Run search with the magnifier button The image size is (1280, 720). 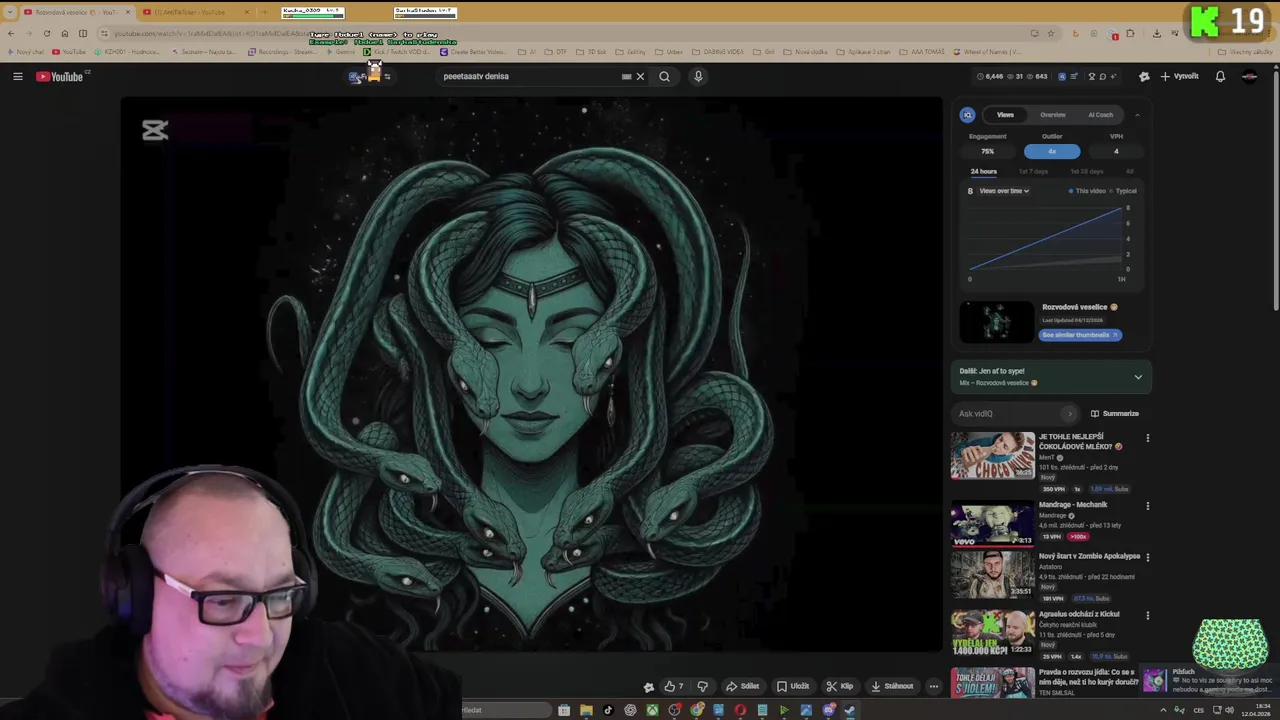point(664,76)
